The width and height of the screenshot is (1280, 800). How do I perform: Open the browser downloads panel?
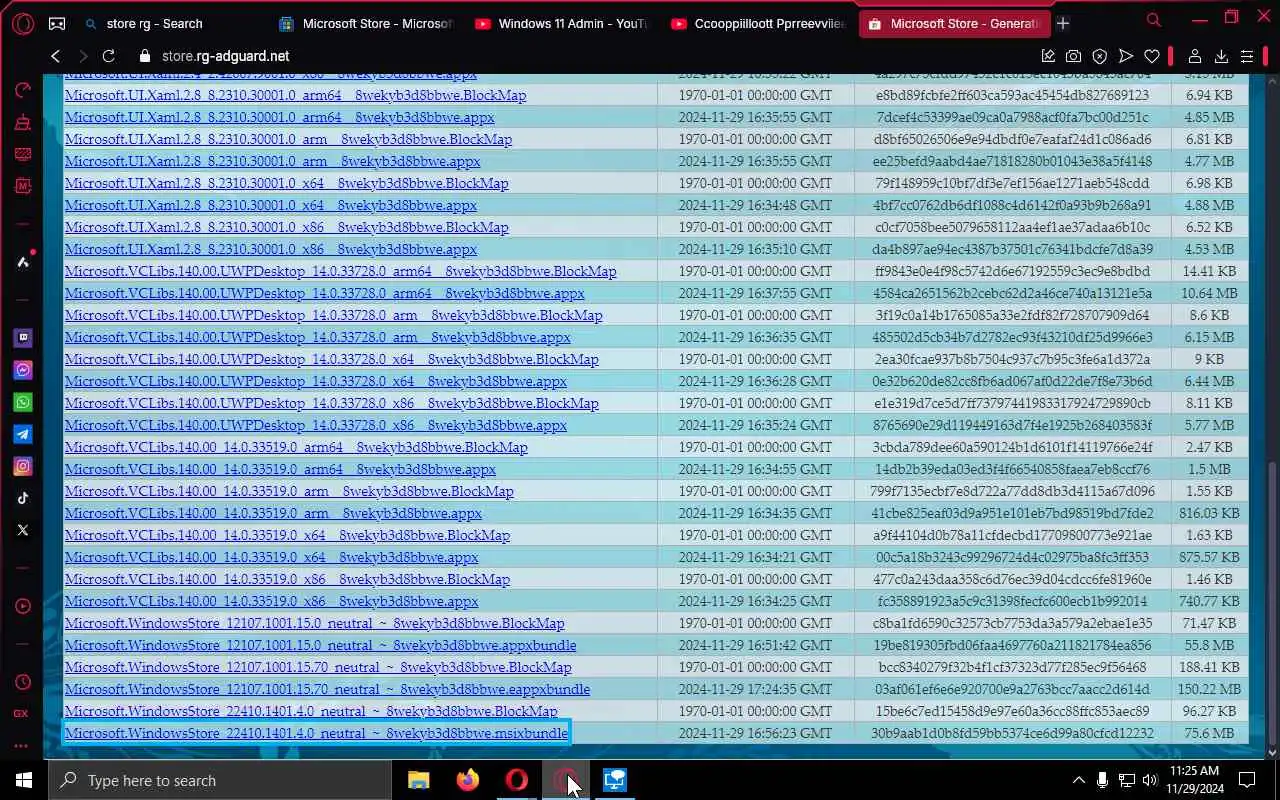point(1221,57)
